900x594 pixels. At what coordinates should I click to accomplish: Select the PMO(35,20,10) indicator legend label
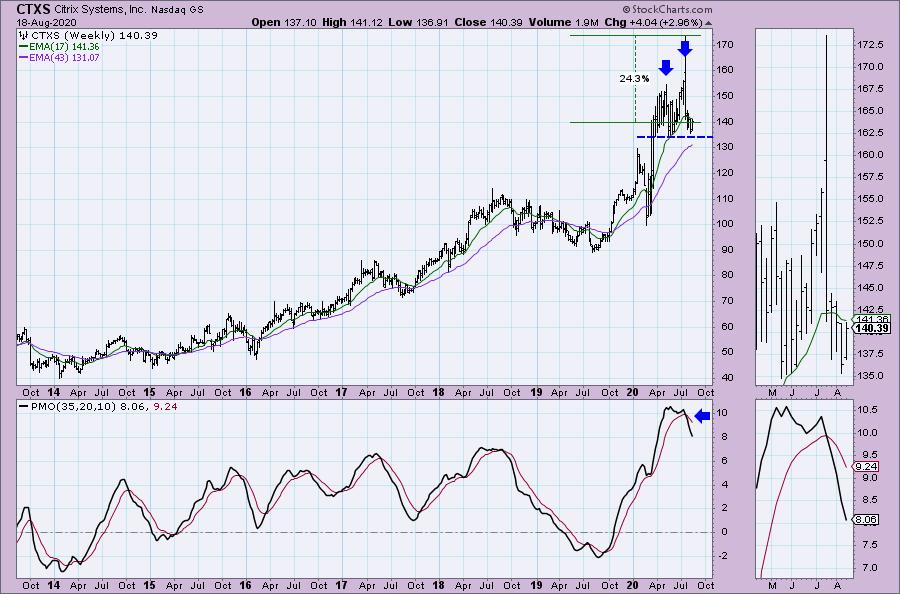click(x=73, y=406)
